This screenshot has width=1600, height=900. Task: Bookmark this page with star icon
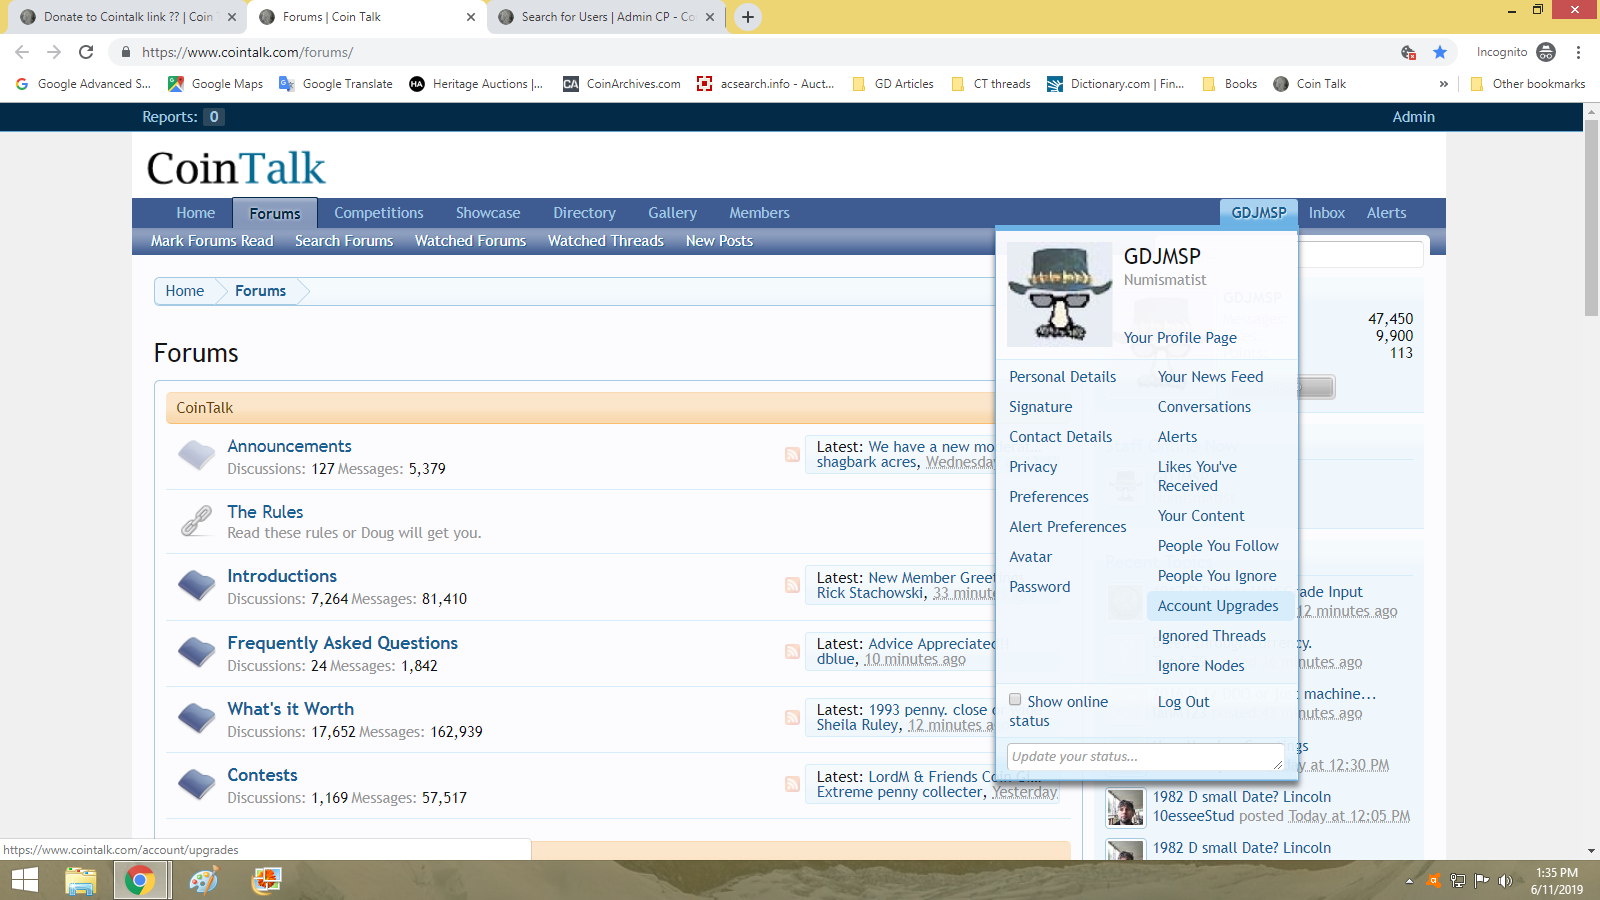[1440, 52]
